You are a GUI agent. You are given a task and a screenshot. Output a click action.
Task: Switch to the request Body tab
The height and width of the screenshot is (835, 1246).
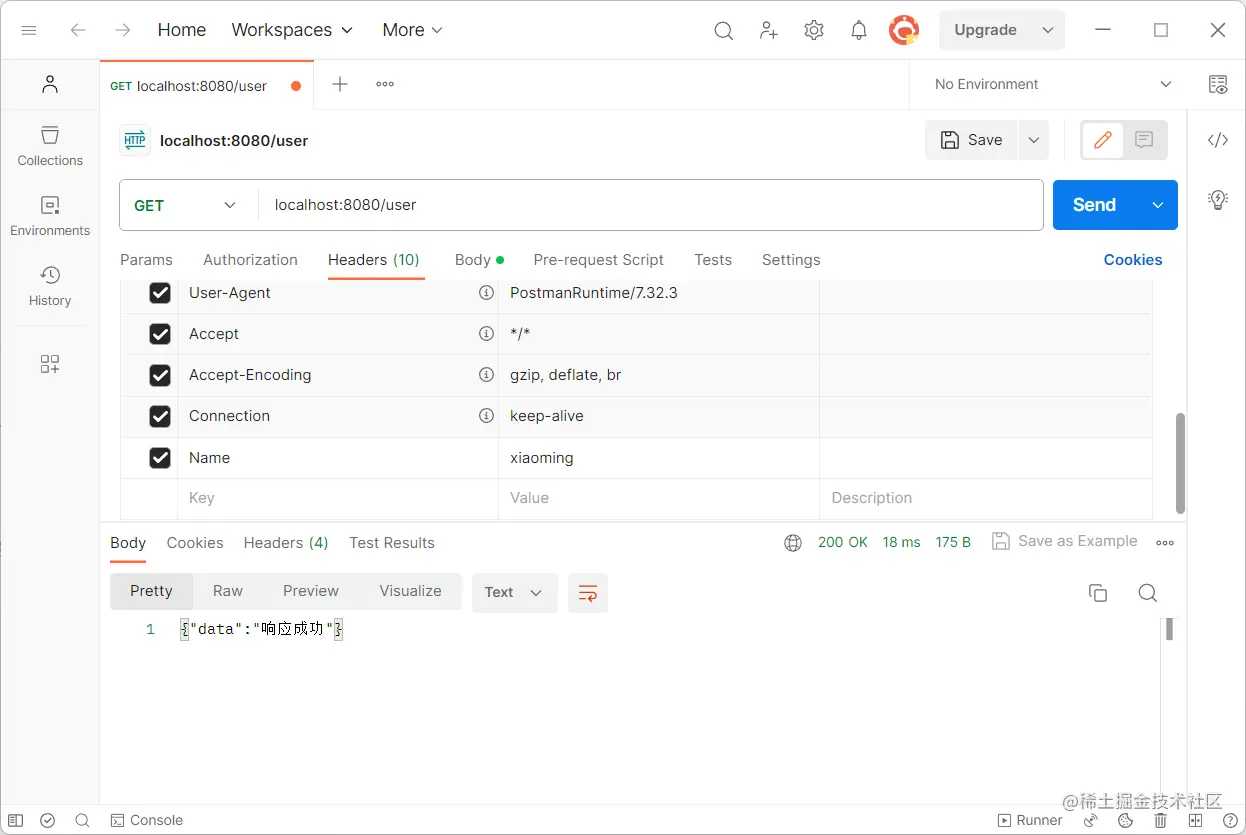click(479, 260)
